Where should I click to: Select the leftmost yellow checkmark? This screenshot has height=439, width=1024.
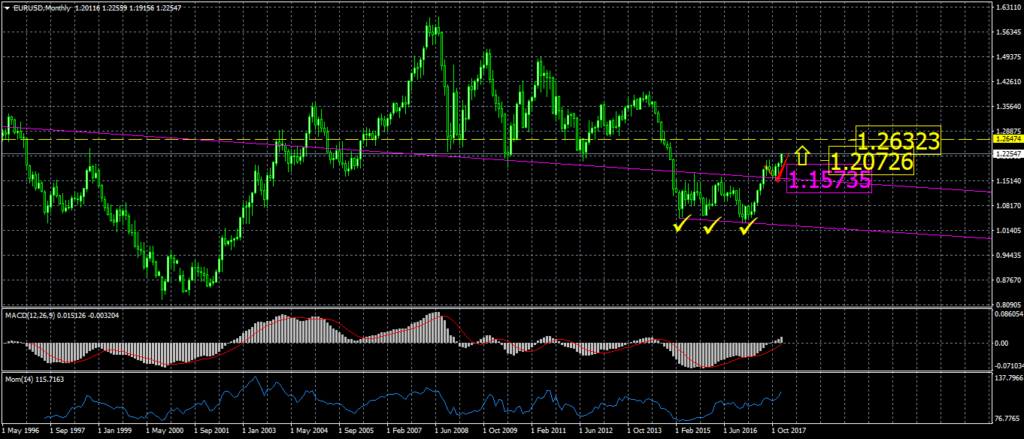(x=681, y=227)
